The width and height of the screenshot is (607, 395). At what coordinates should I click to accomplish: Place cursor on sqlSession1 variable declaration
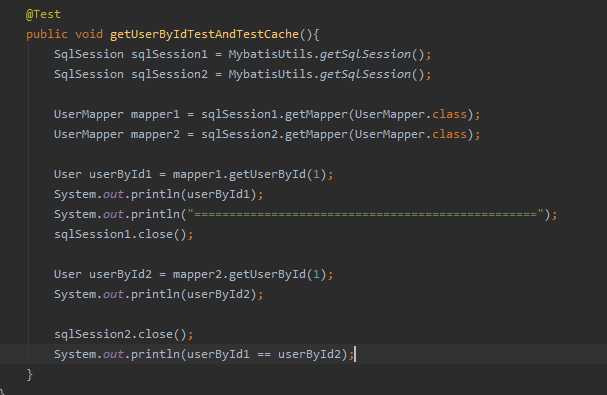(169, 55)
